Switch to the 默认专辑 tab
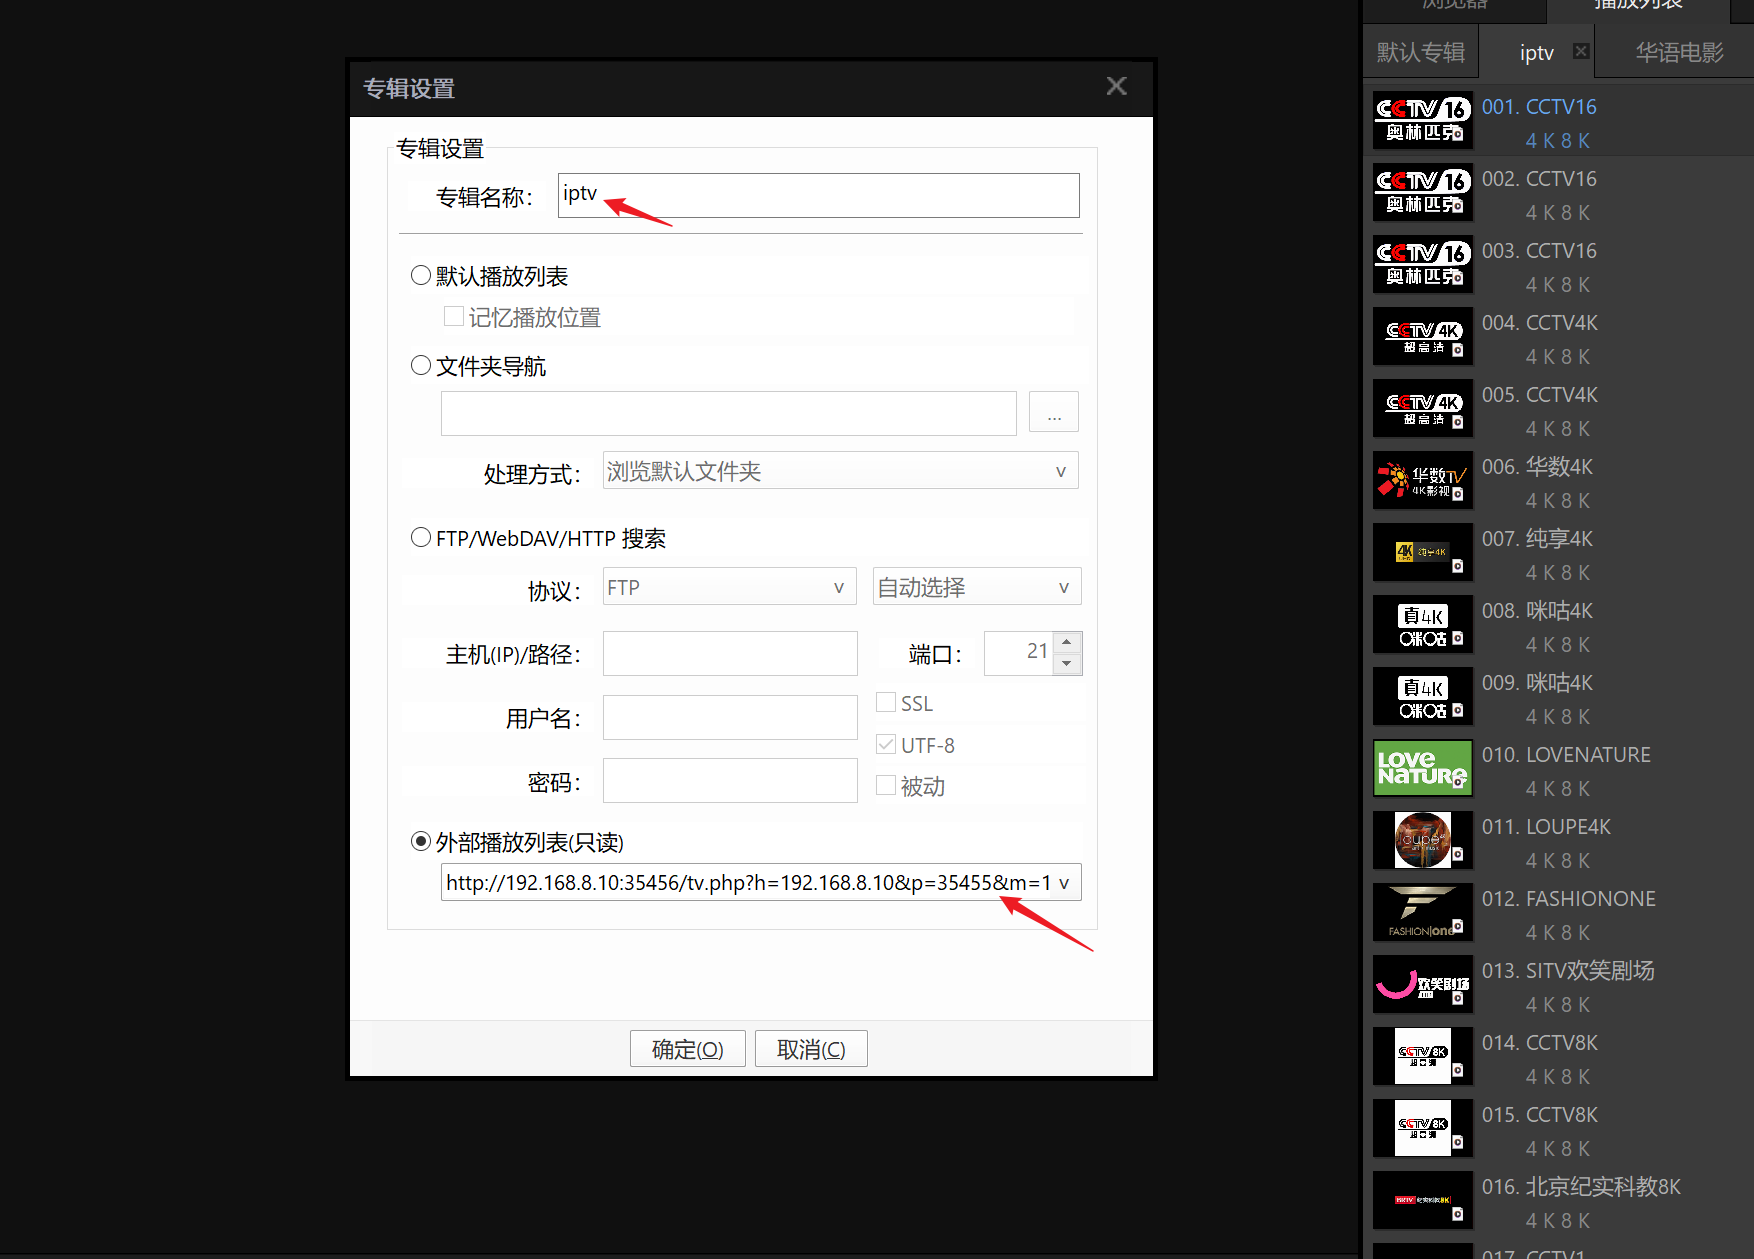Image resolution: width=1754 pixels, height=1259 pixels. (x=1421, y=52)
